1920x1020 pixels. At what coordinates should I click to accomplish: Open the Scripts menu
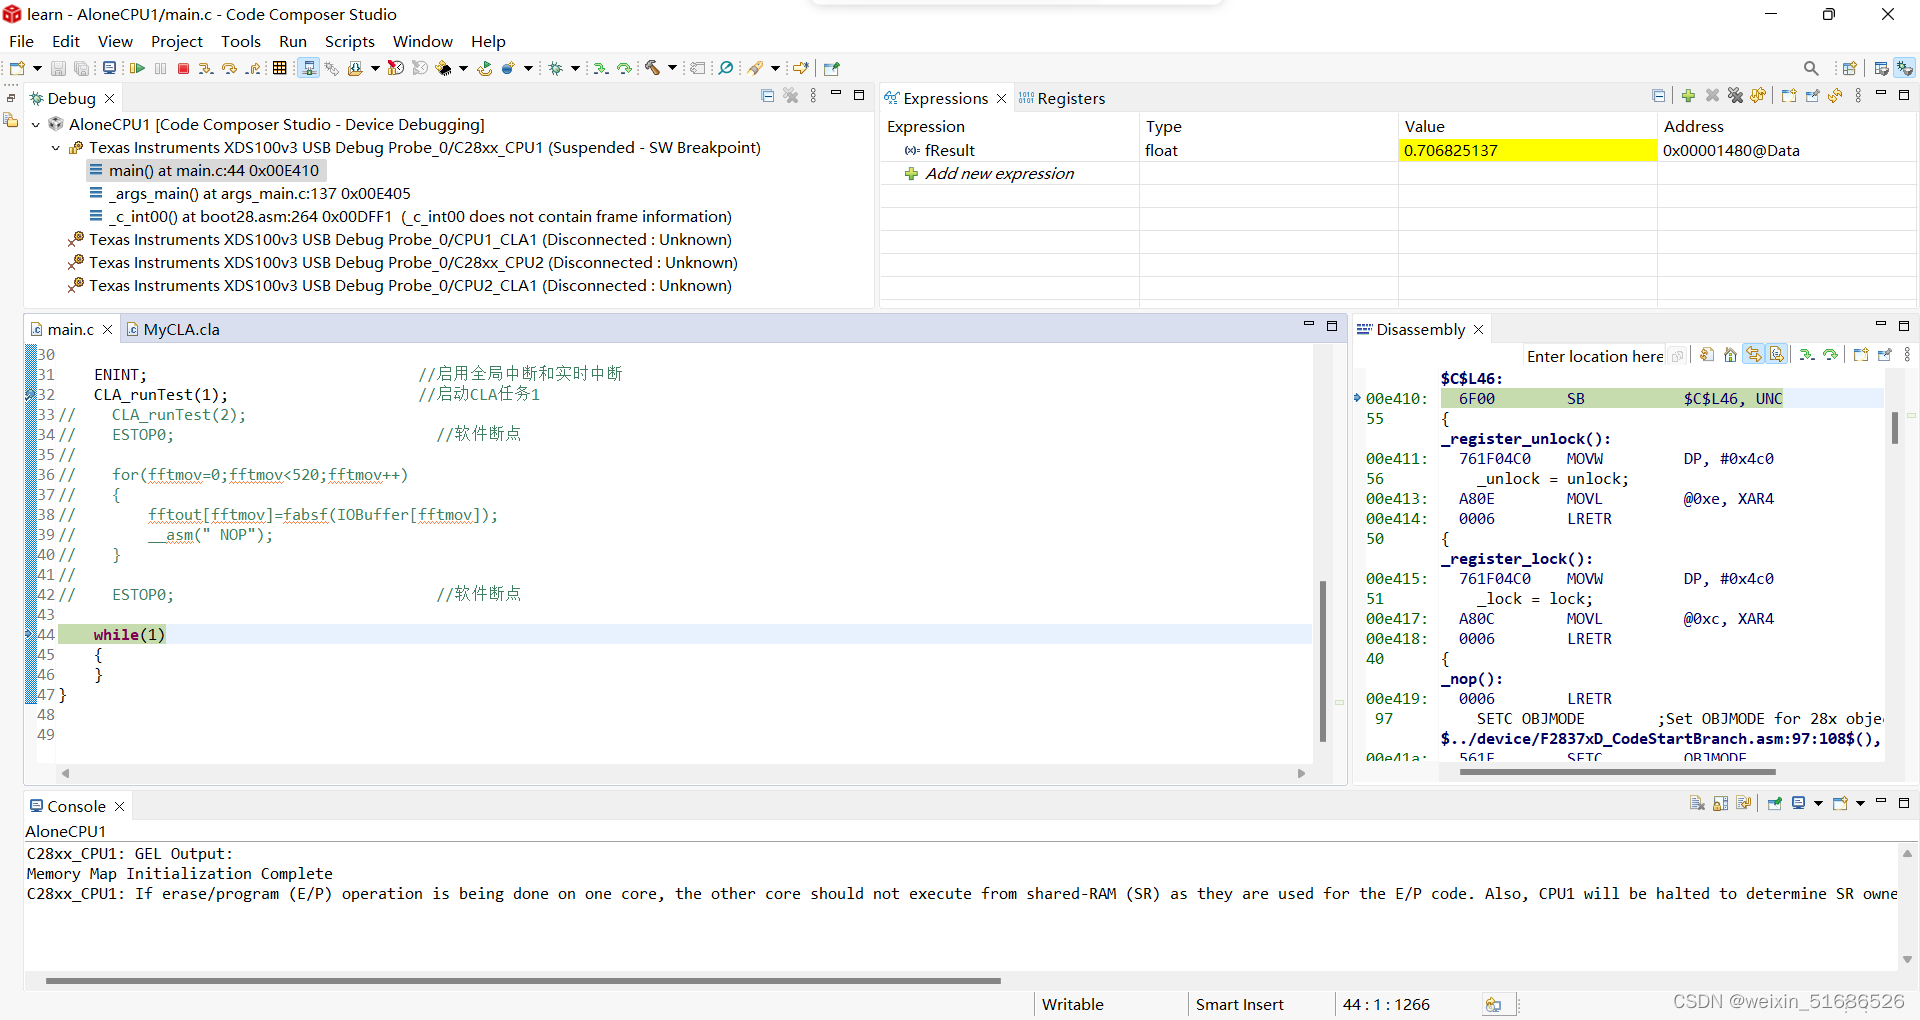tap(349, 41)
